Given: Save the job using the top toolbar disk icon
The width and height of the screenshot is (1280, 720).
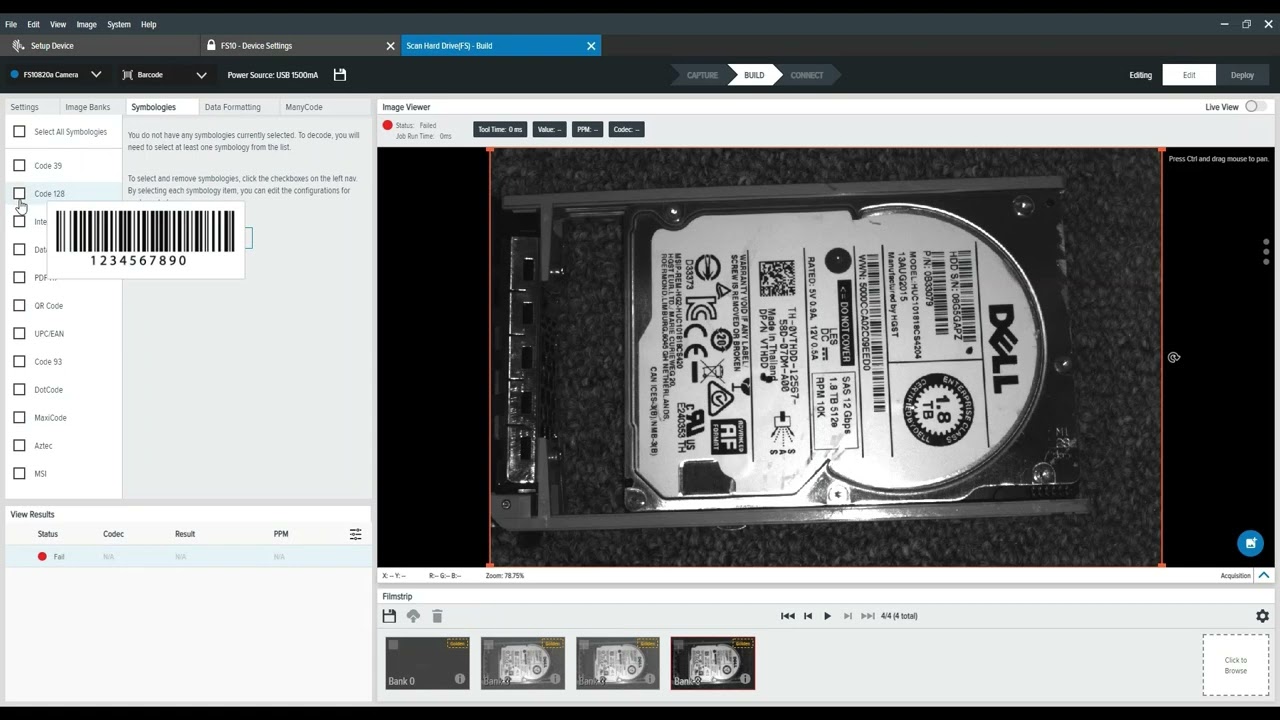Looking at the screenshot, I should (x=340, y=75).
